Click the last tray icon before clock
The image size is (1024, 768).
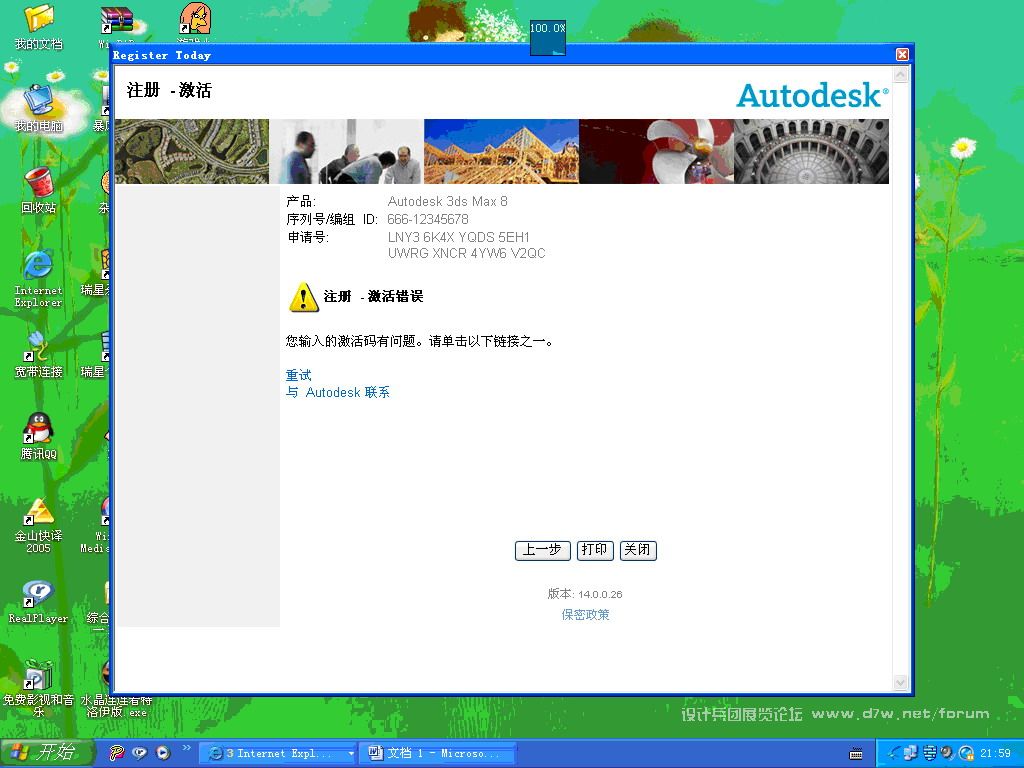click(x=967, y=753)
